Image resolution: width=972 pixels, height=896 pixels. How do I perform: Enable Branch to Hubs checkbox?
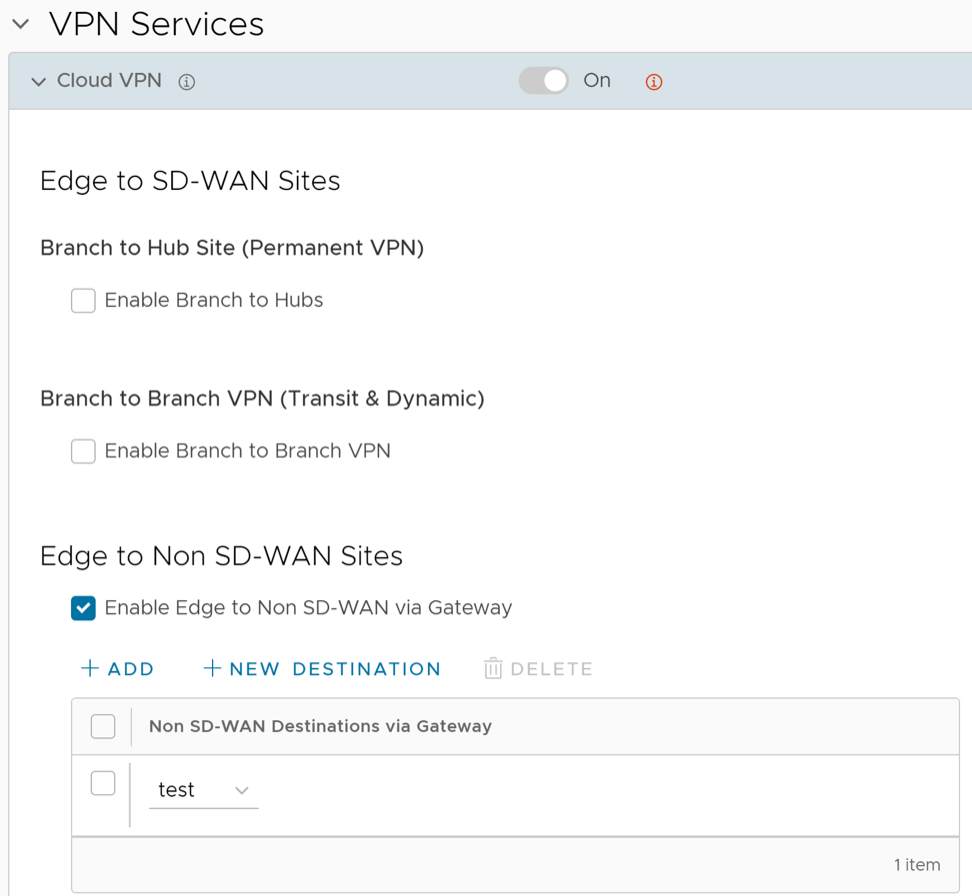[83, 300]
